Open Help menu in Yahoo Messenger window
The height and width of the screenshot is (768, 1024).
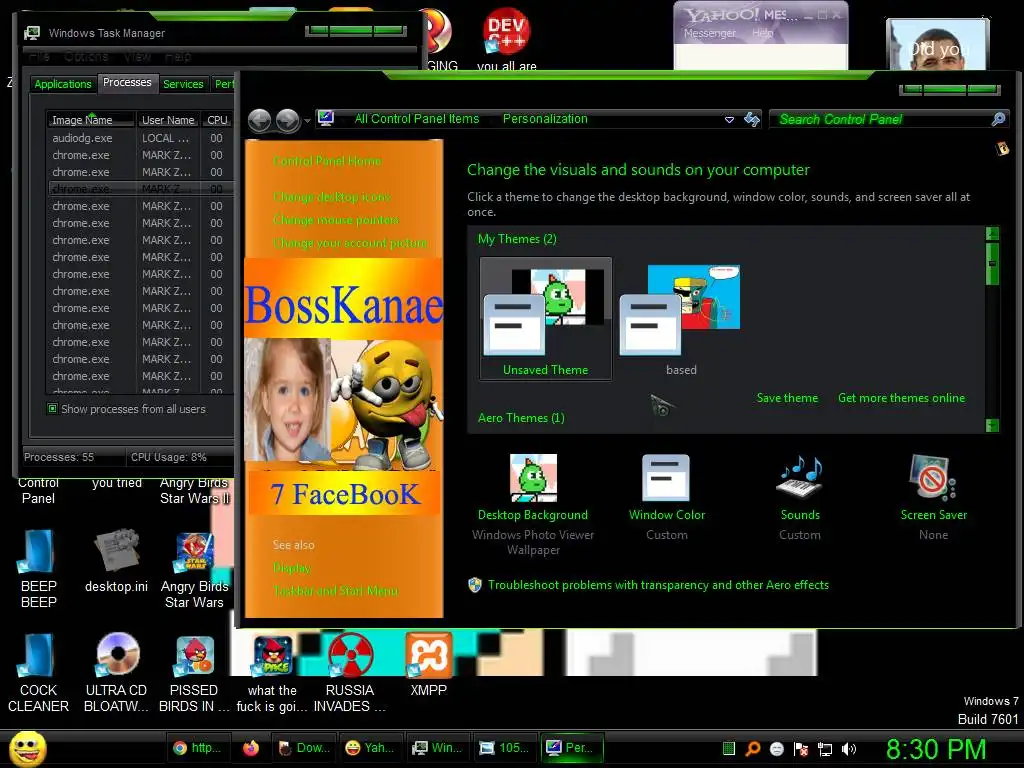(x=762, y=33)
